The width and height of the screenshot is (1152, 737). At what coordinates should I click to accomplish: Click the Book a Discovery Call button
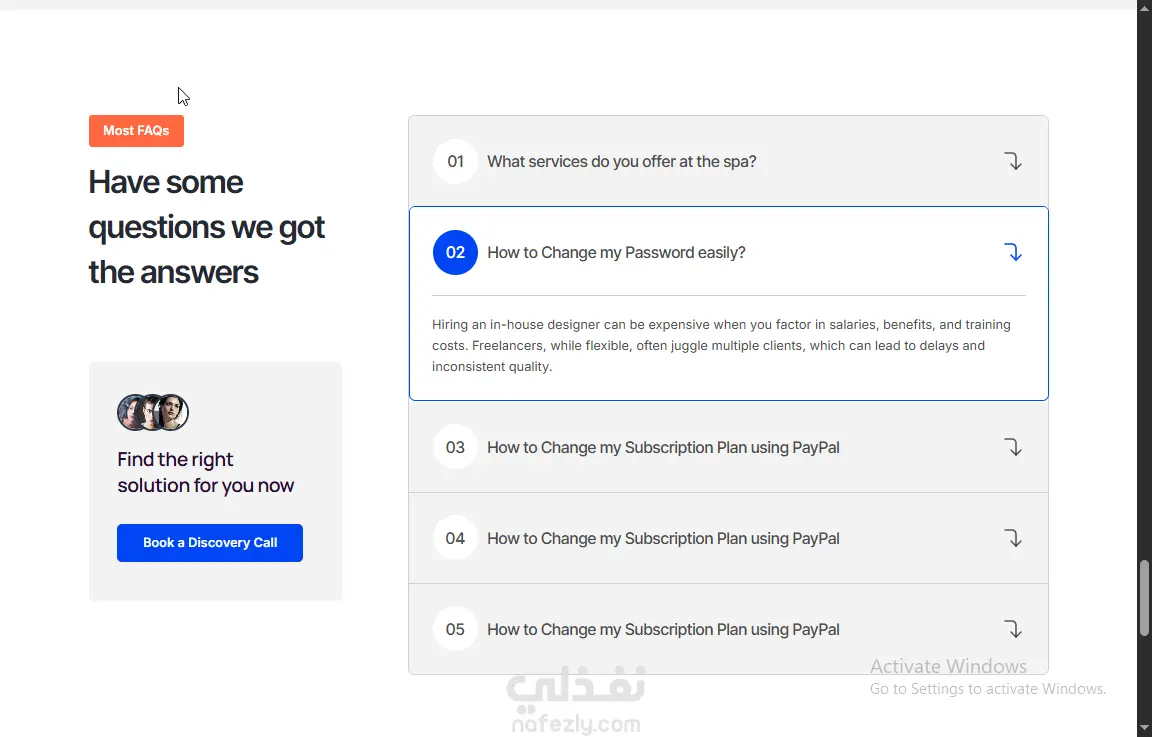[x=209, y=542]
